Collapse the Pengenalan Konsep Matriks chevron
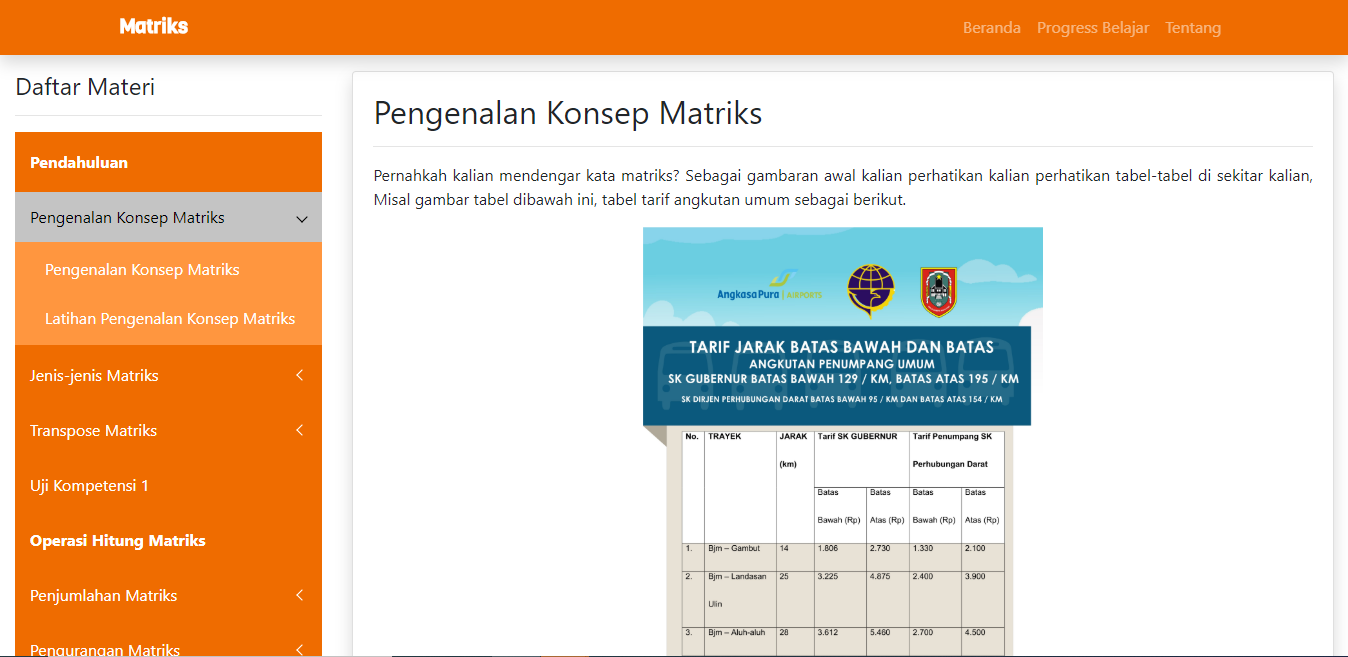This screenshot has height=657, width=1348. coord(301,219)
